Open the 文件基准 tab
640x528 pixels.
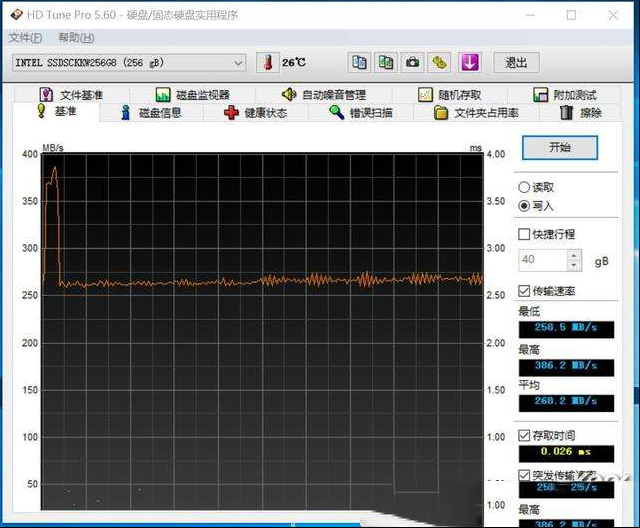coord(71,95)
